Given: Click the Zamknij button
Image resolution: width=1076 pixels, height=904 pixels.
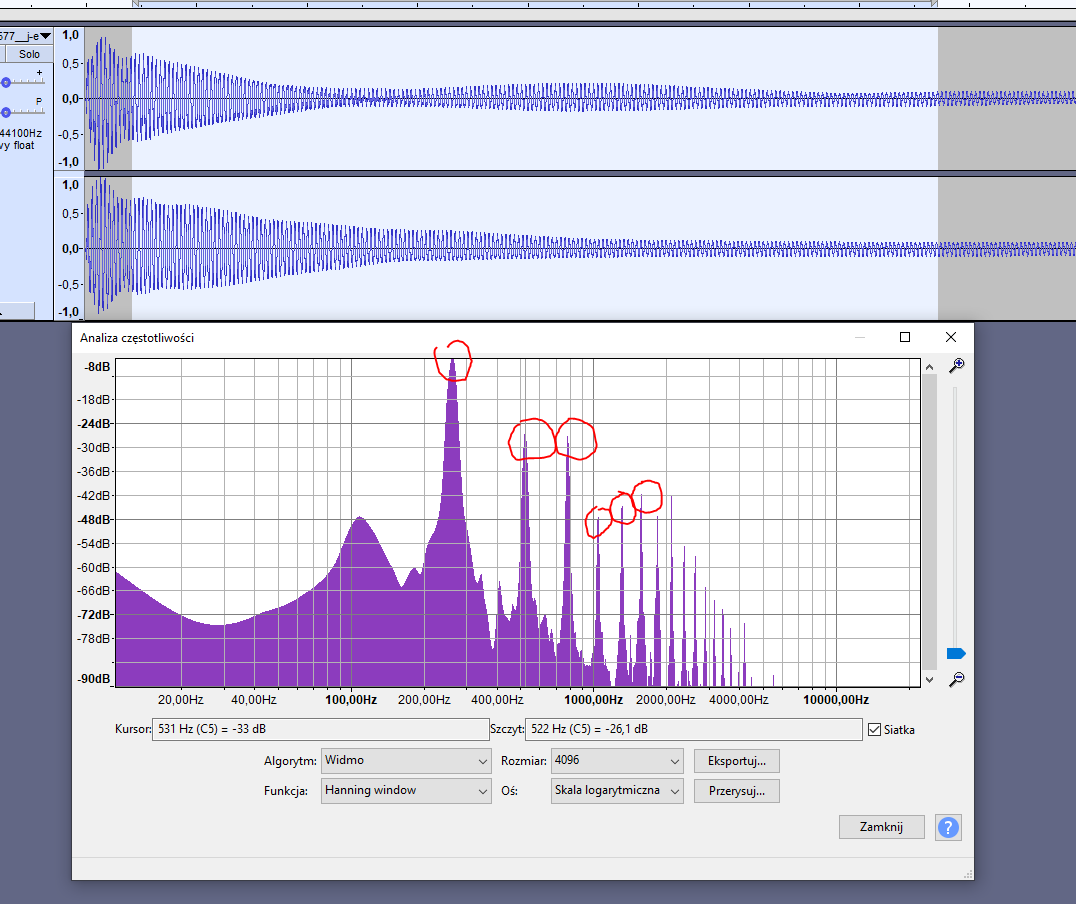Looking at the screenshot, I should [881, 827].
